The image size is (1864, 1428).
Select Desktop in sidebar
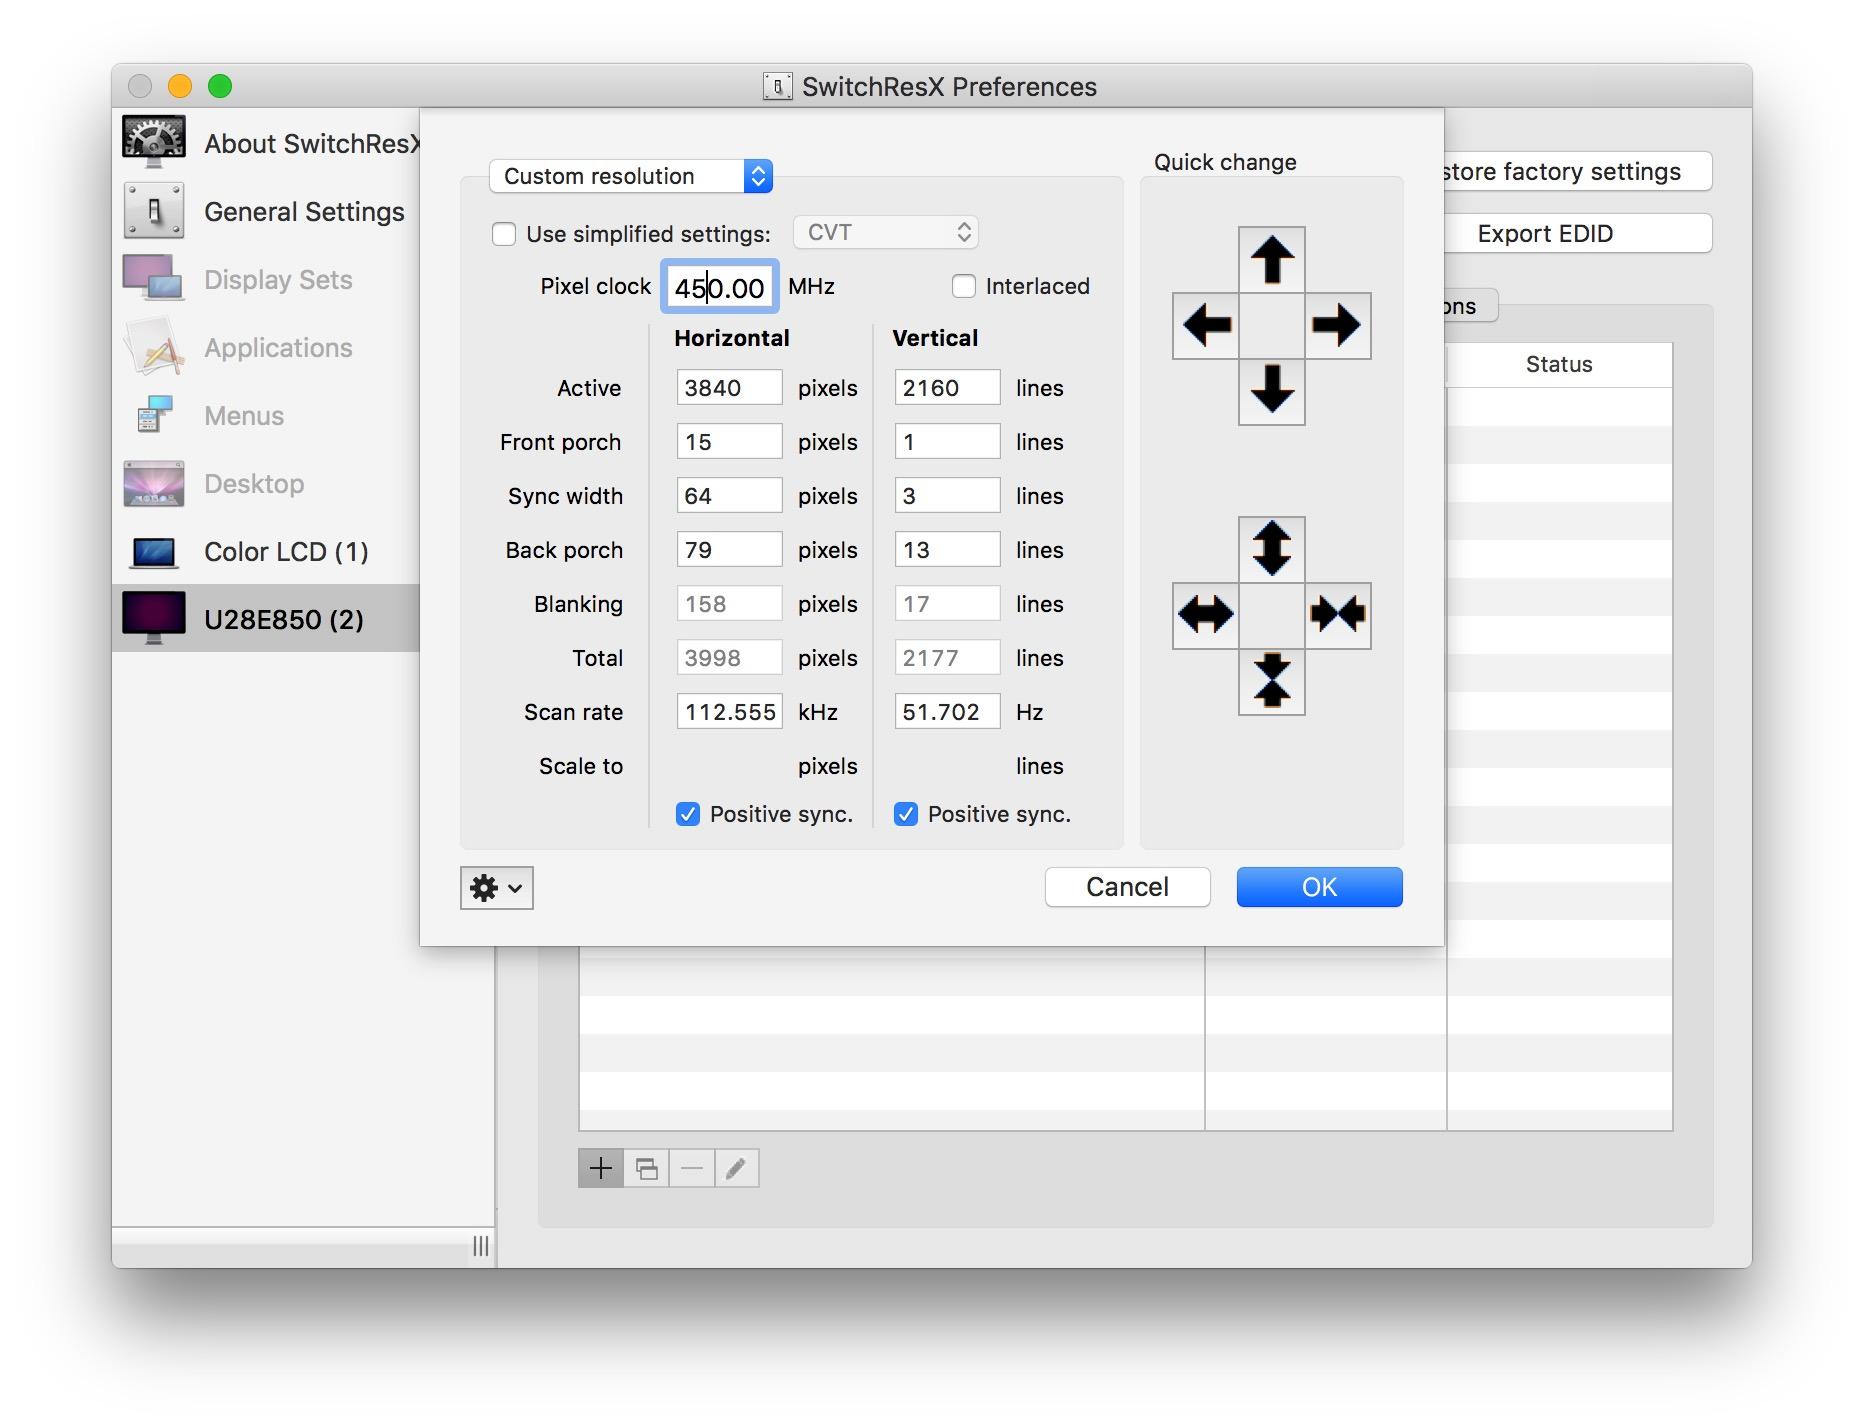(x=266, y=484)
